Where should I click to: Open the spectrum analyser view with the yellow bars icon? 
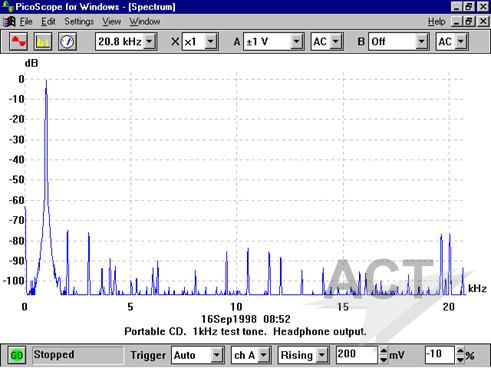click(43, 42)
